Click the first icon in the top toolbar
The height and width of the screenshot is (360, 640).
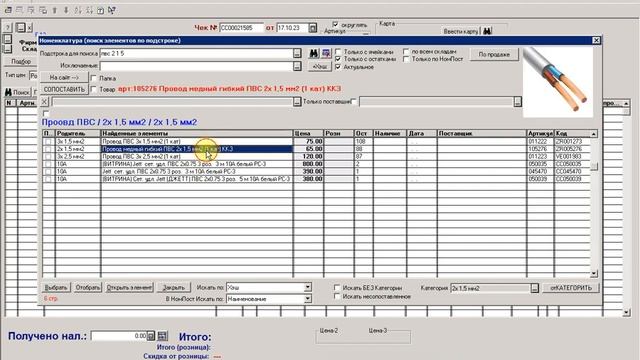click(8, 10)
